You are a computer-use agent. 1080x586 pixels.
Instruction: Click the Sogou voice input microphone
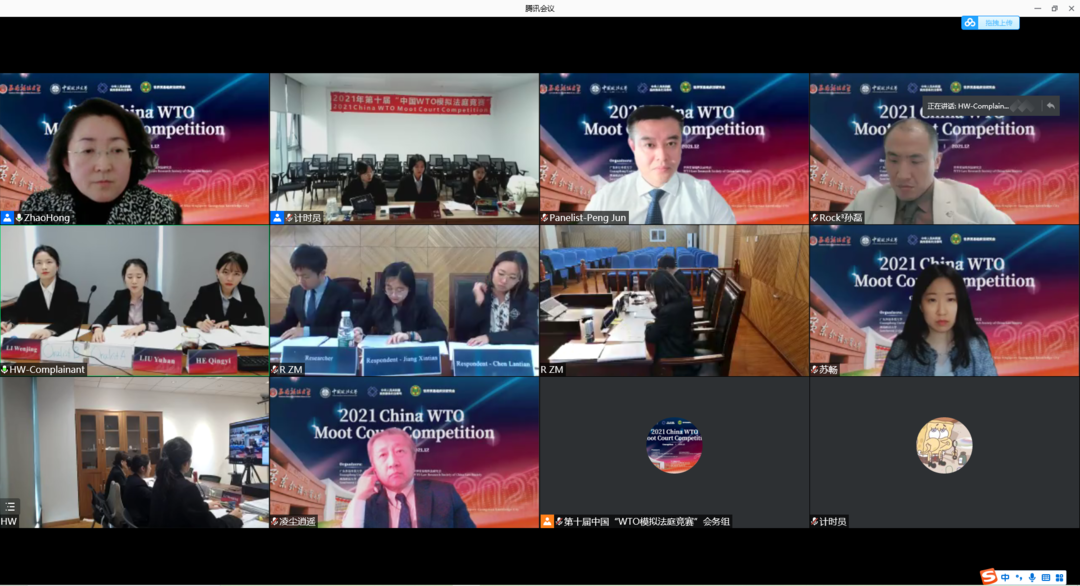[1032, 577]
